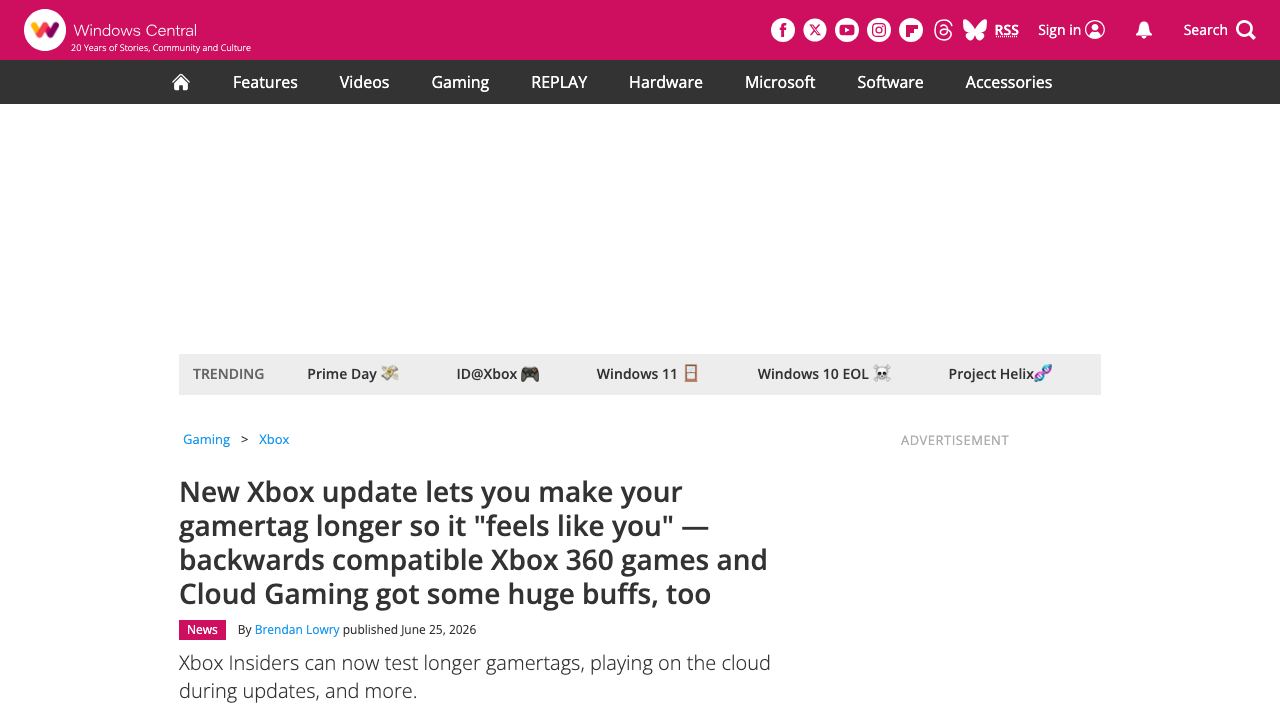1280x720 pixels.
Task: Click the Xbox breadcrumb link
Action: 274,439
